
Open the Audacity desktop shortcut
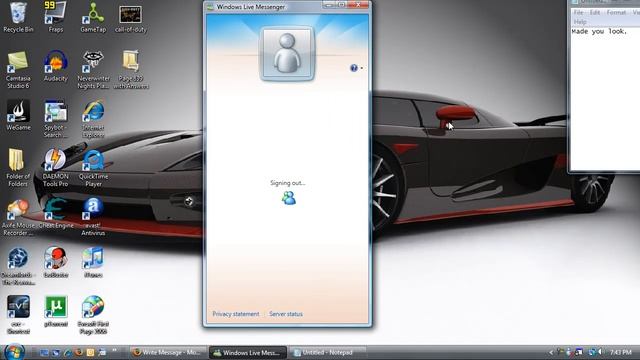coord(56,66)
